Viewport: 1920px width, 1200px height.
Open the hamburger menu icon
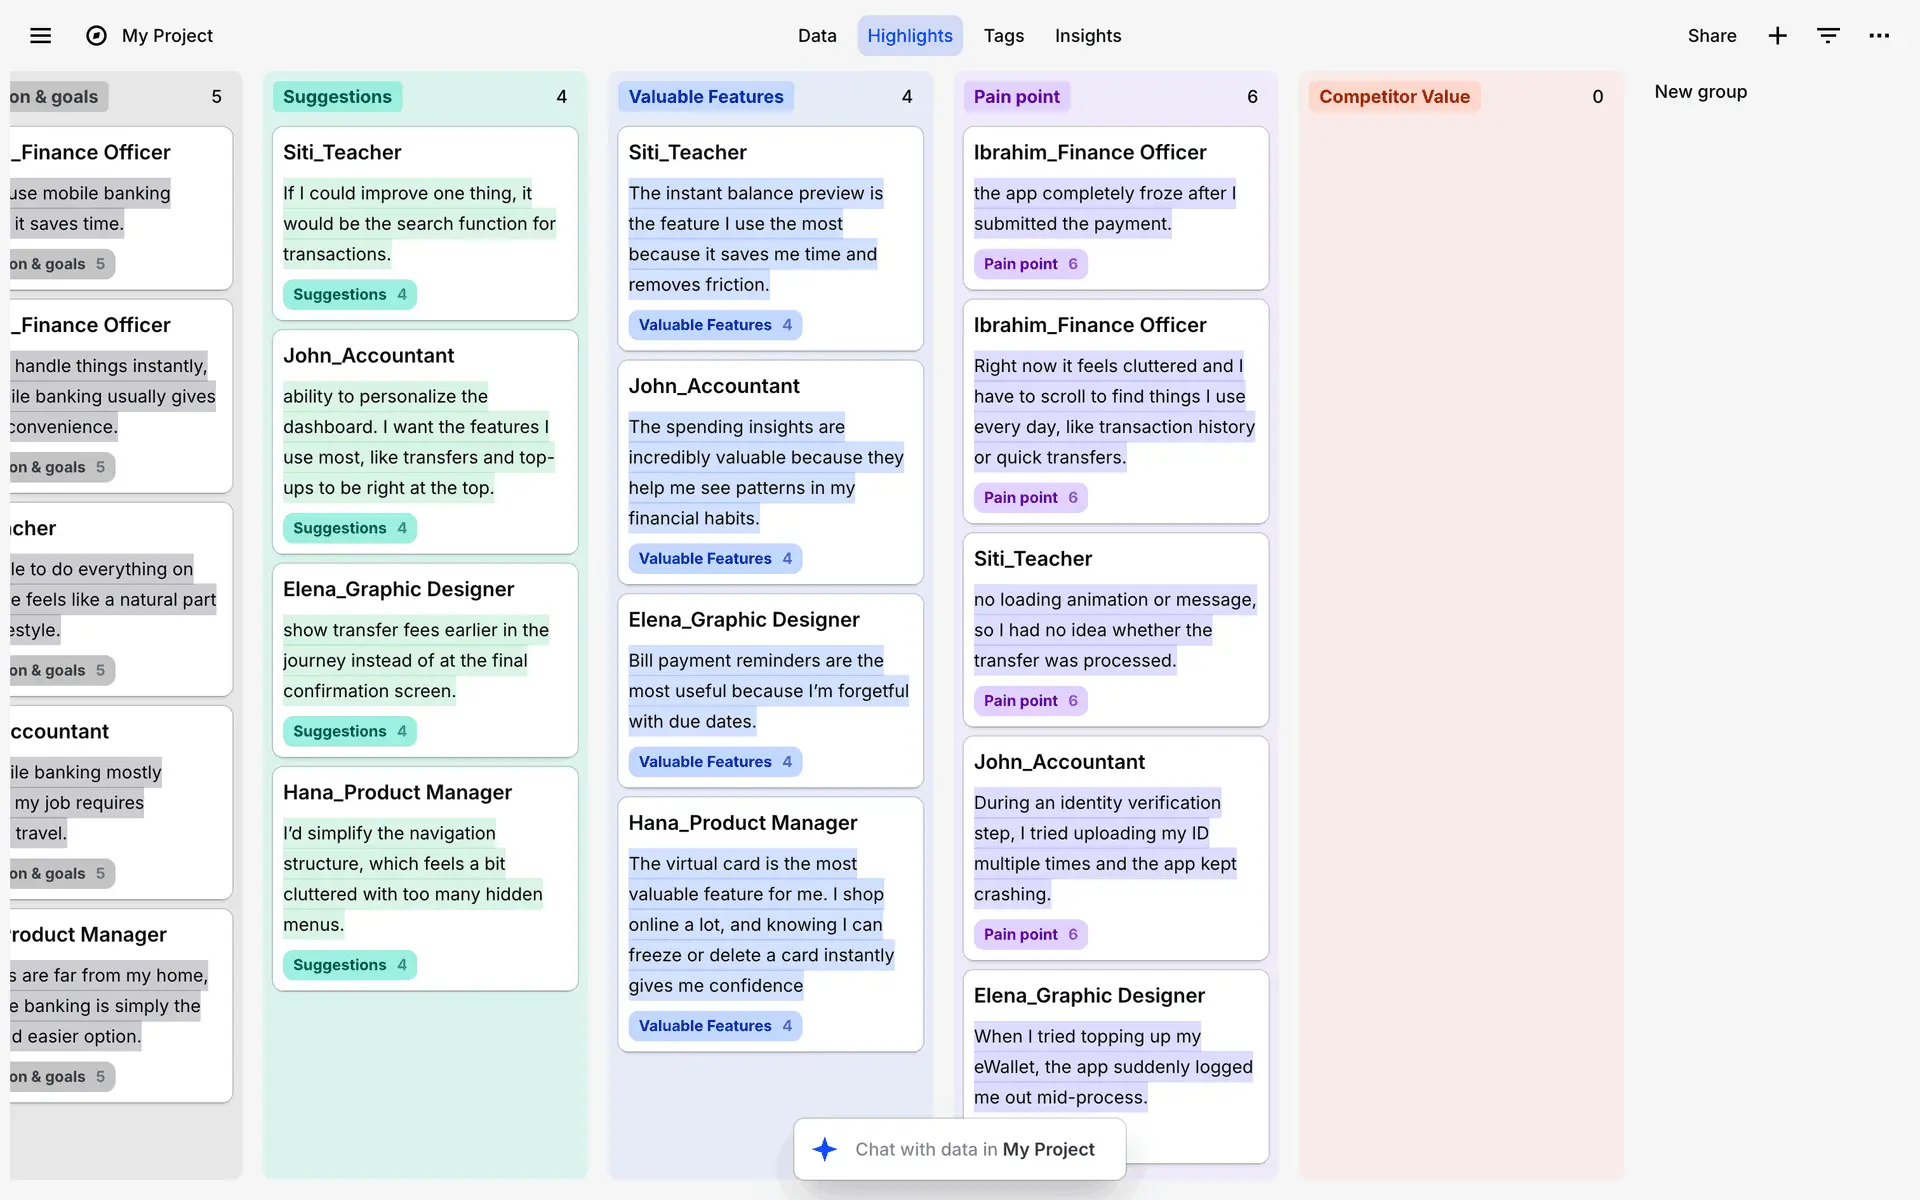40,36
